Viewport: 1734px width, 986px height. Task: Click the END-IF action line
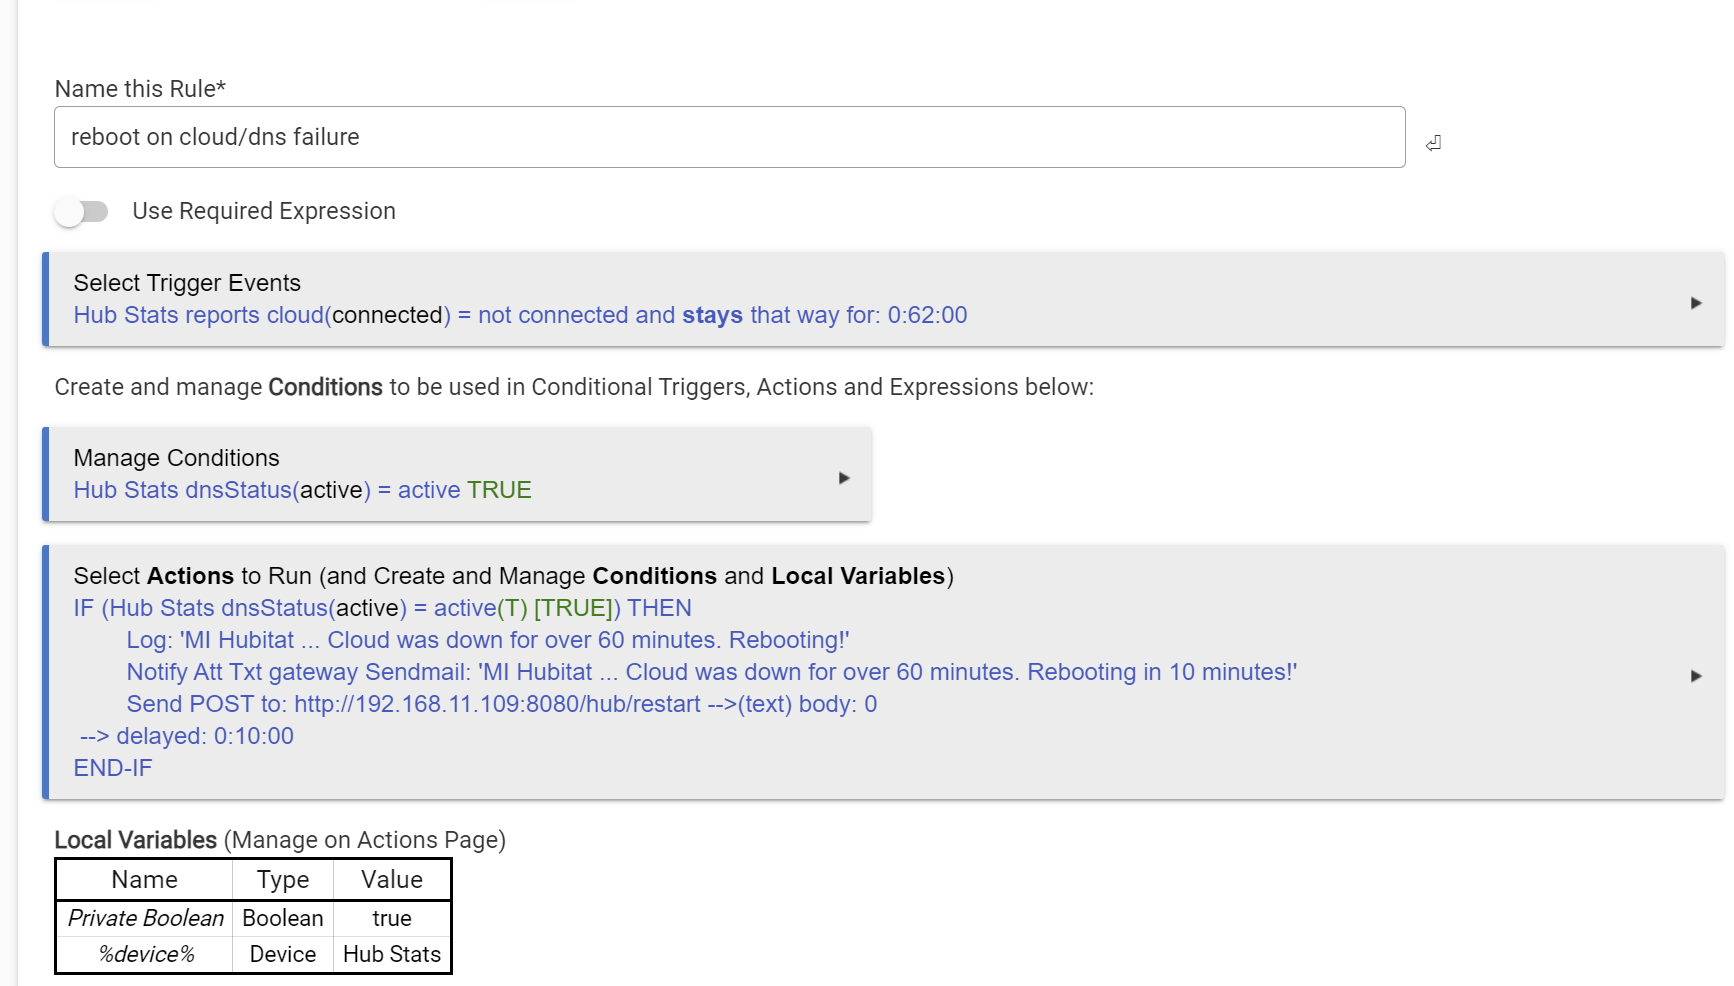click(113, 768)
